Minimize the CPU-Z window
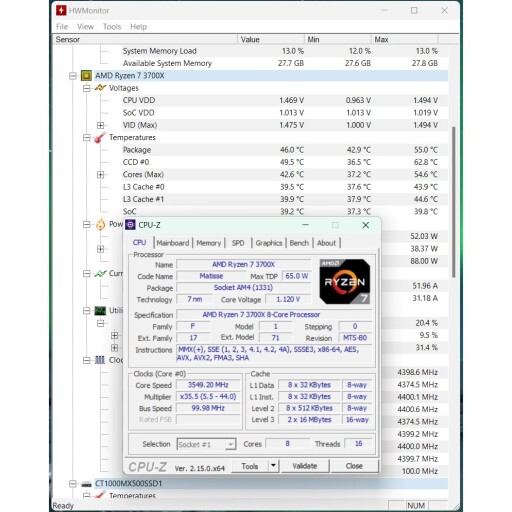Screen dimensions: 512x512 pyautogui.click(x=305, y=225)
